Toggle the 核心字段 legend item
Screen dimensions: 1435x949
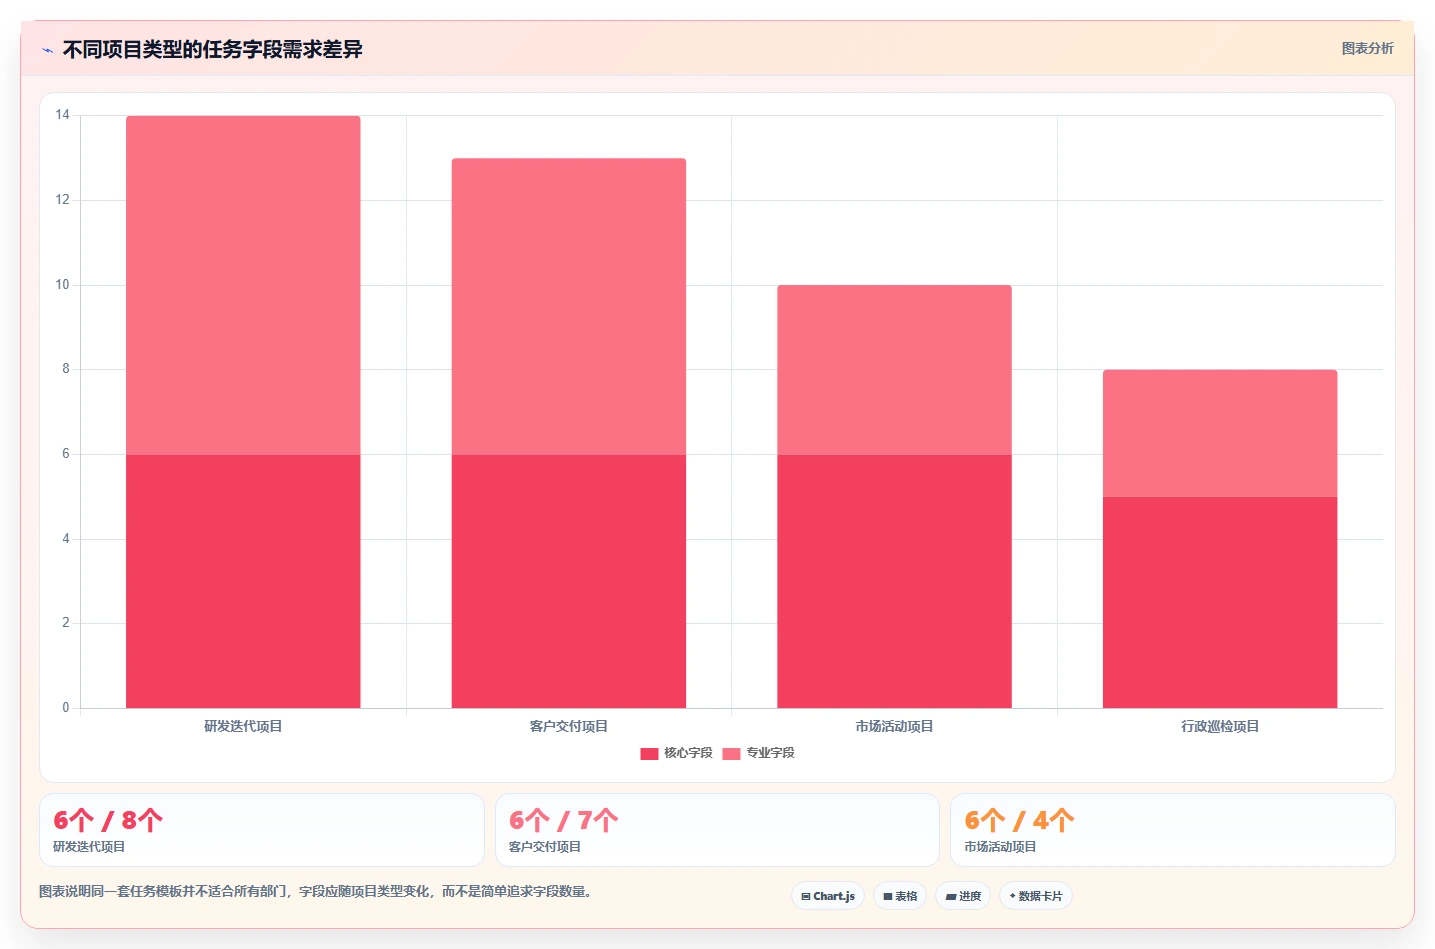(x=676, y=753)
